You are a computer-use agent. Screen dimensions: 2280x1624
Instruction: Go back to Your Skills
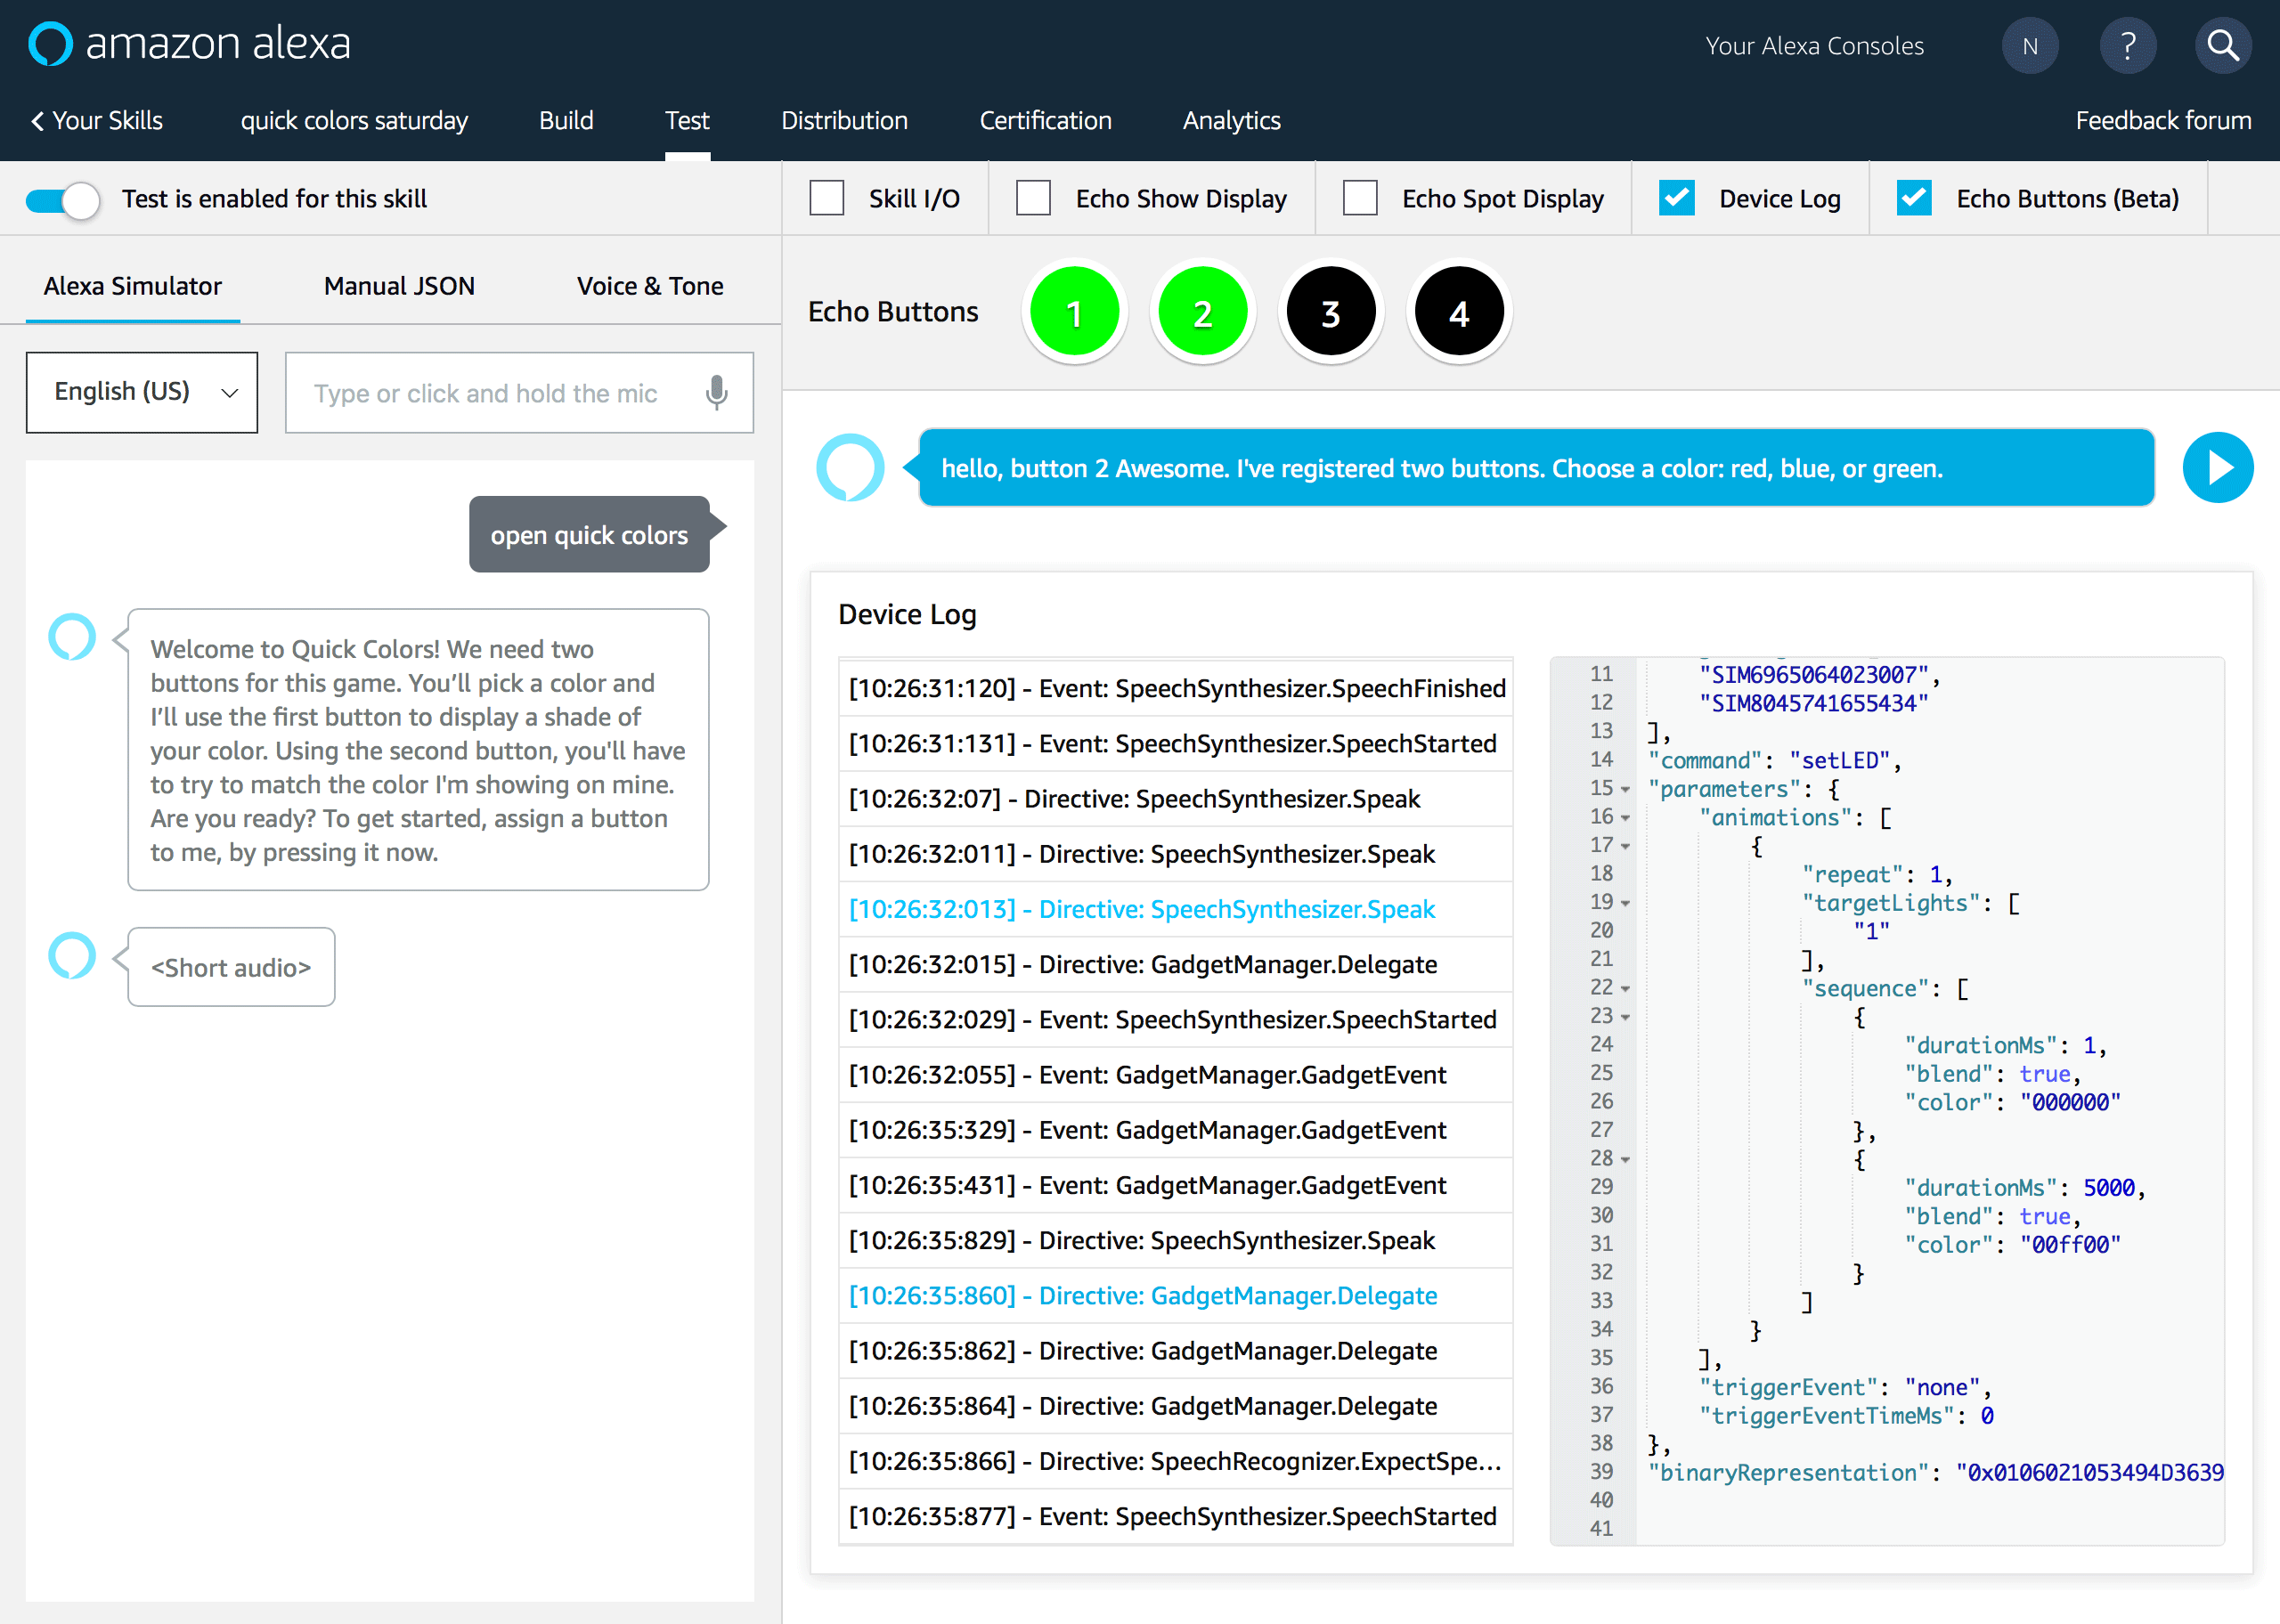pos(96,120)
